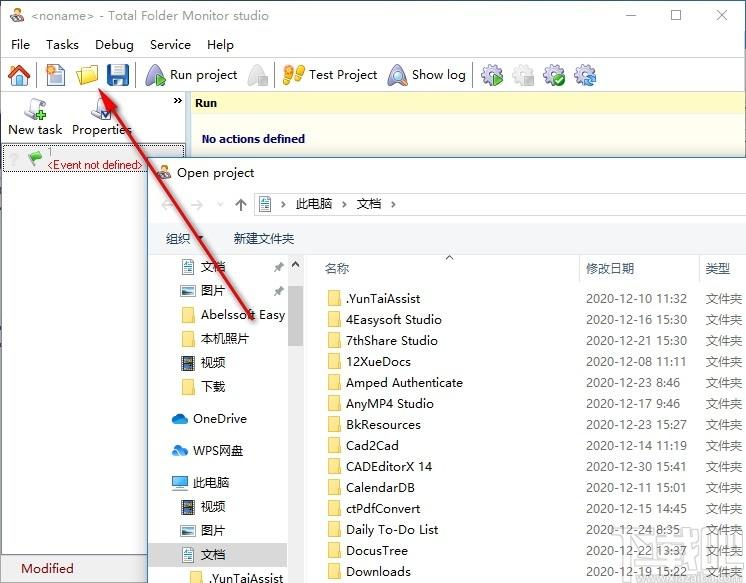Create a new project from toolbar
Viewport: 746px width, 583px height.
55,75
